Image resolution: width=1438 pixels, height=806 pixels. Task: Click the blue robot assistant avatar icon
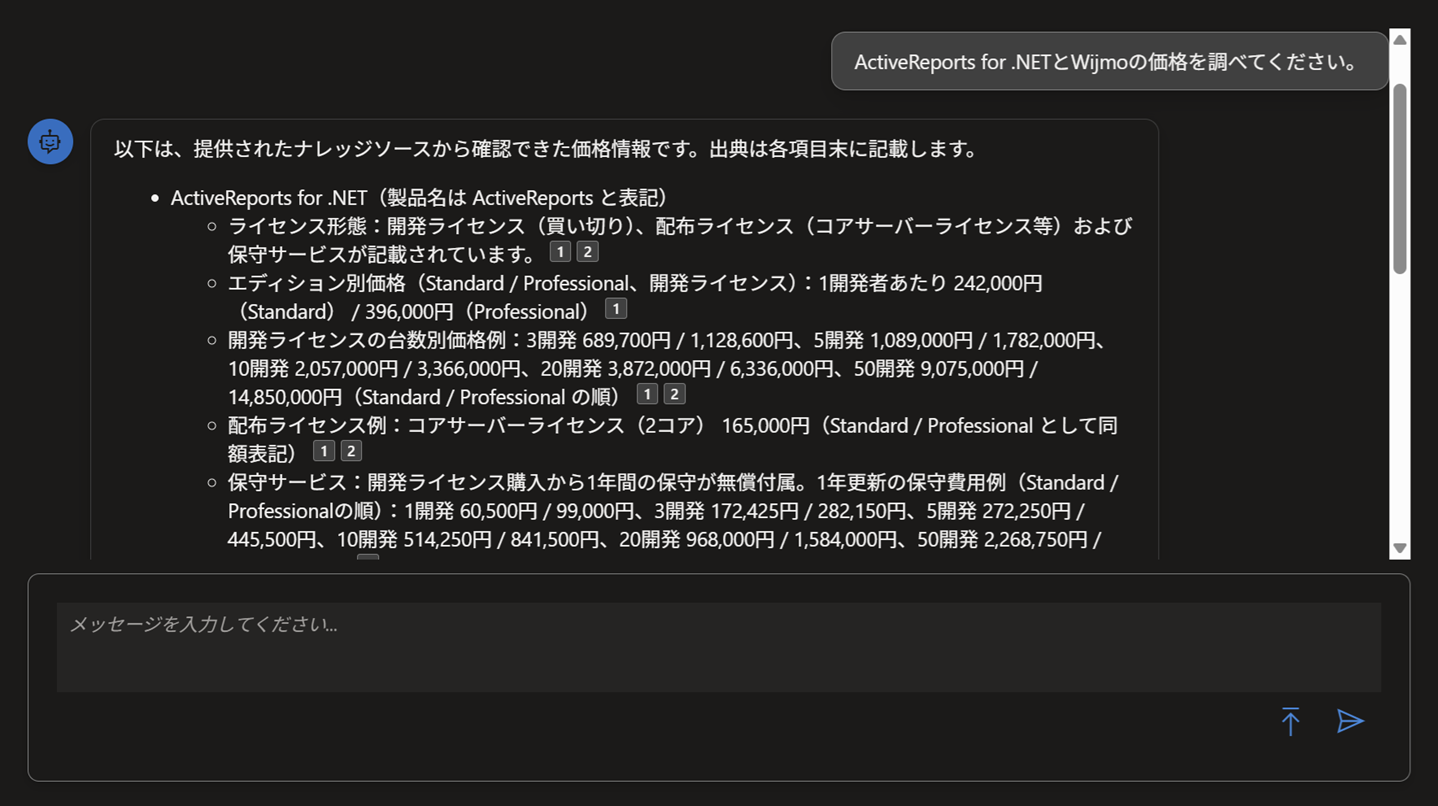pyautogui.click(x=49, y=141)
